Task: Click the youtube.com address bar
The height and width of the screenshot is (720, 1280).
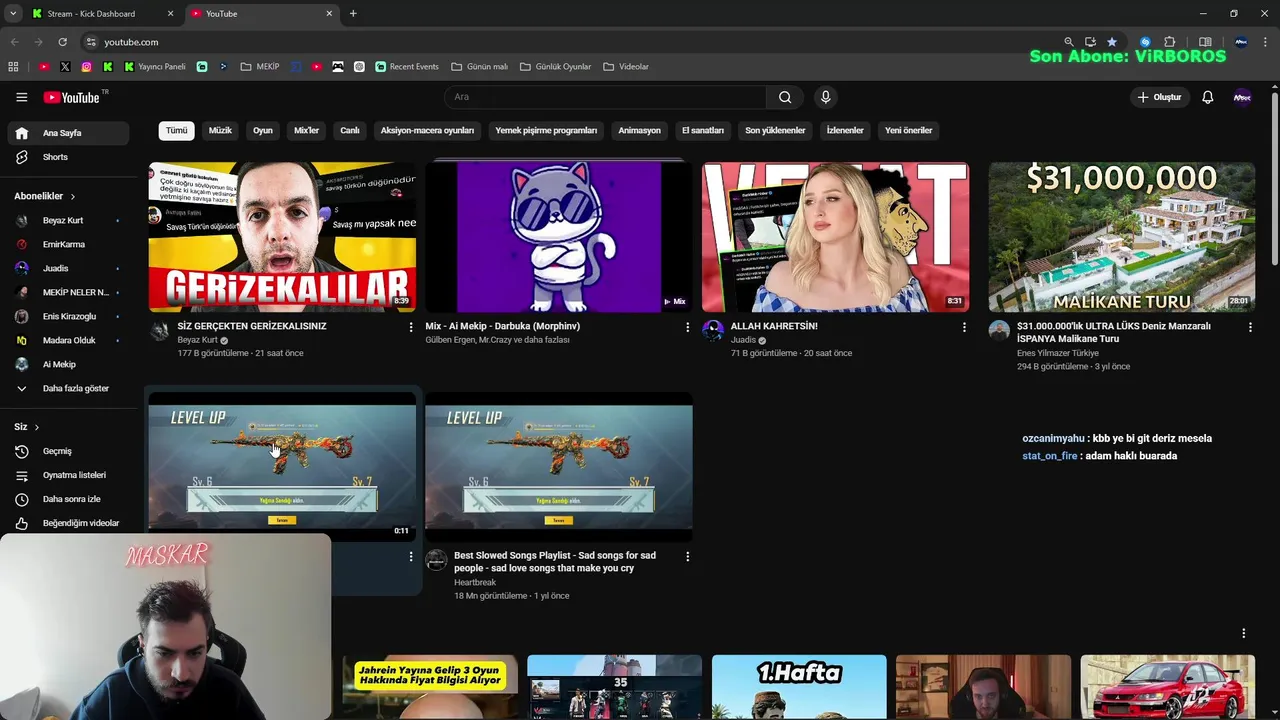Action: [x=570, y=42]
